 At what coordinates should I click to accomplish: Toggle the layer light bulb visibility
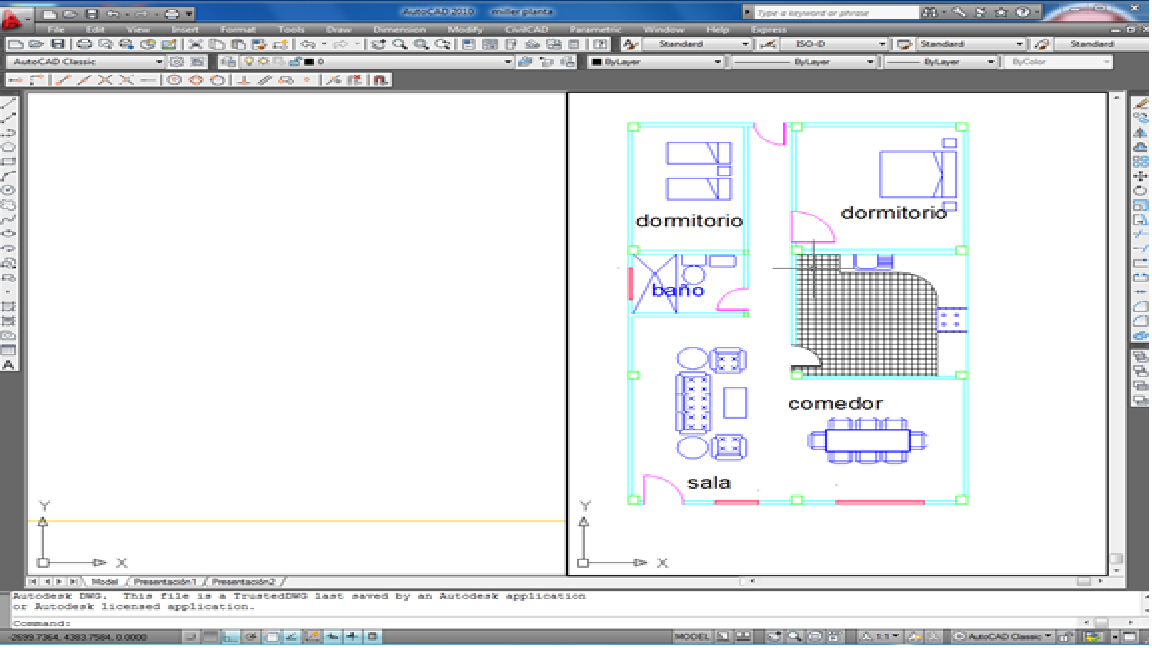tap(247, 60)
